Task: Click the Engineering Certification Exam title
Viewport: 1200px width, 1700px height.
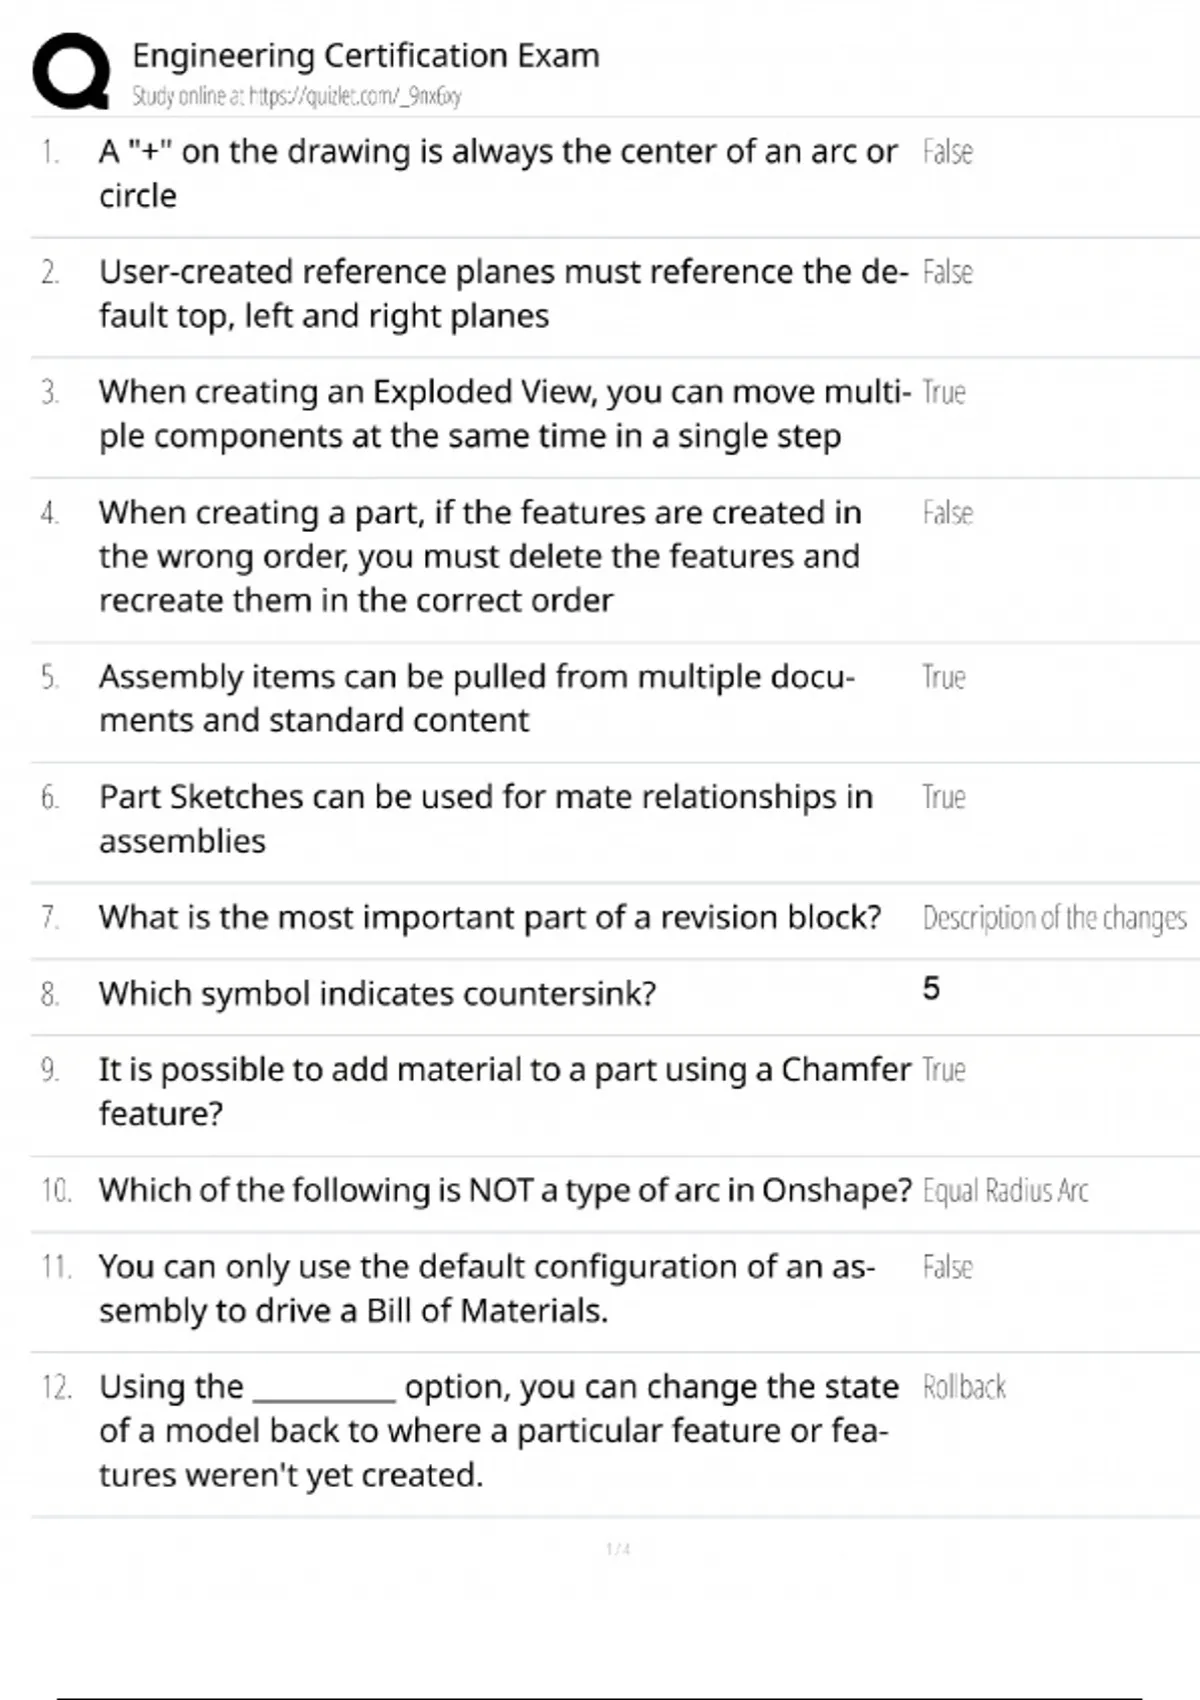Action: 365,55
